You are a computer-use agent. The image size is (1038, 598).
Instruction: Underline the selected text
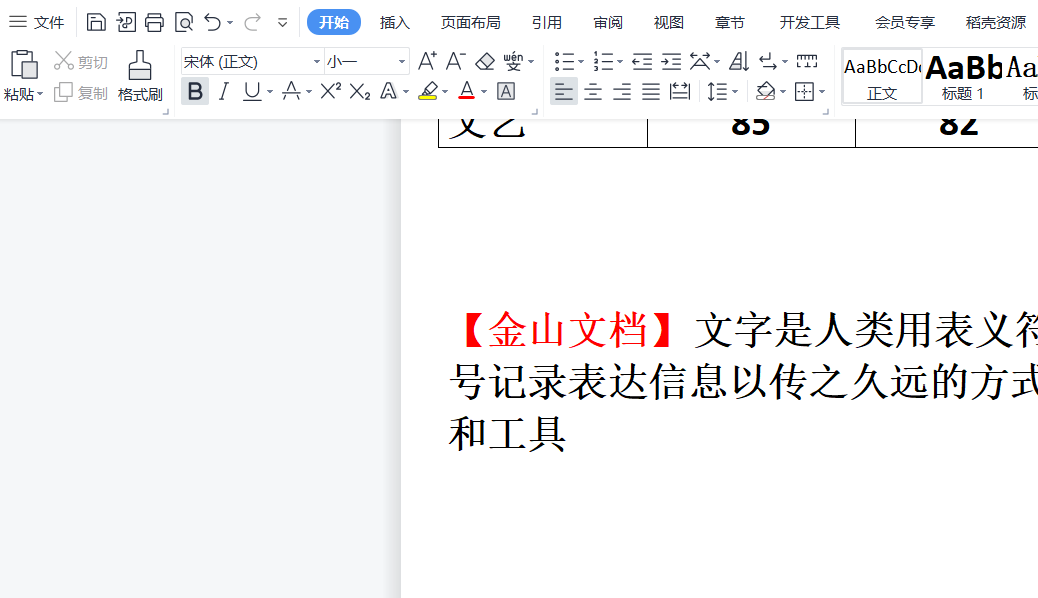[252, 91]
